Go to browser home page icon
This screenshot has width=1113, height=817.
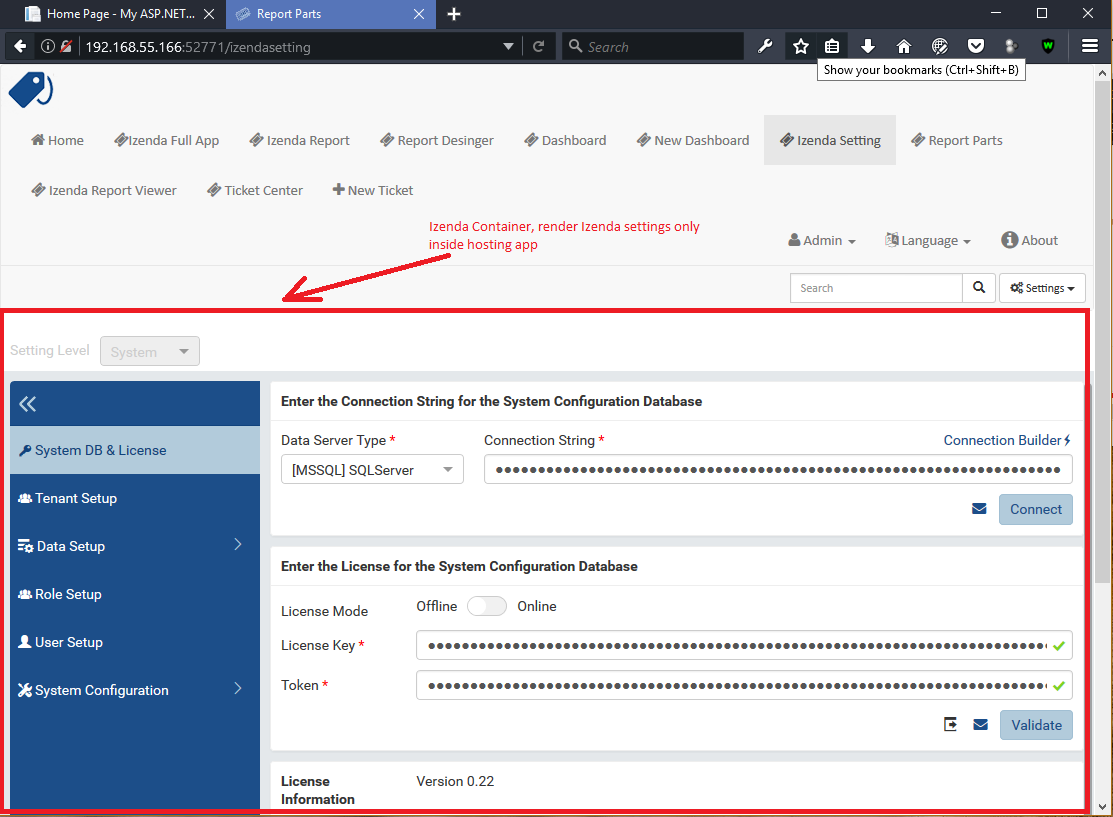pos(904,47)
